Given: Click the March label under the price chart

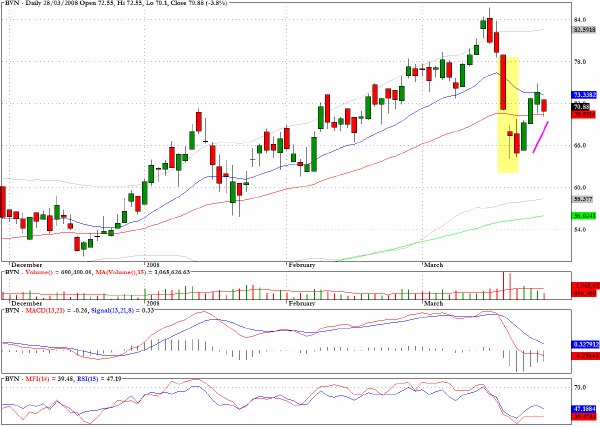Looking at the screenshot, I should click(x=434, y=265).
